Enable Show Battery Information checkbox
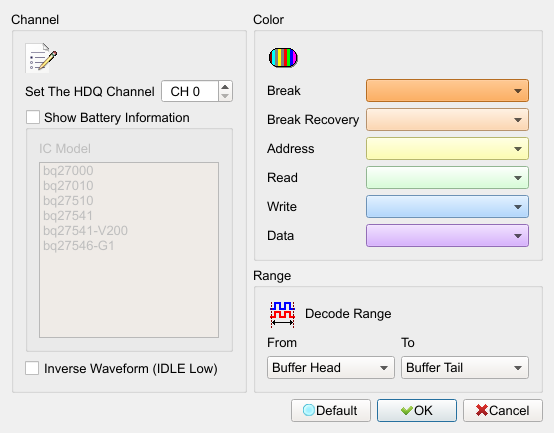The height and width of the screenshot is (433, 554). click(x=33, y=117)
